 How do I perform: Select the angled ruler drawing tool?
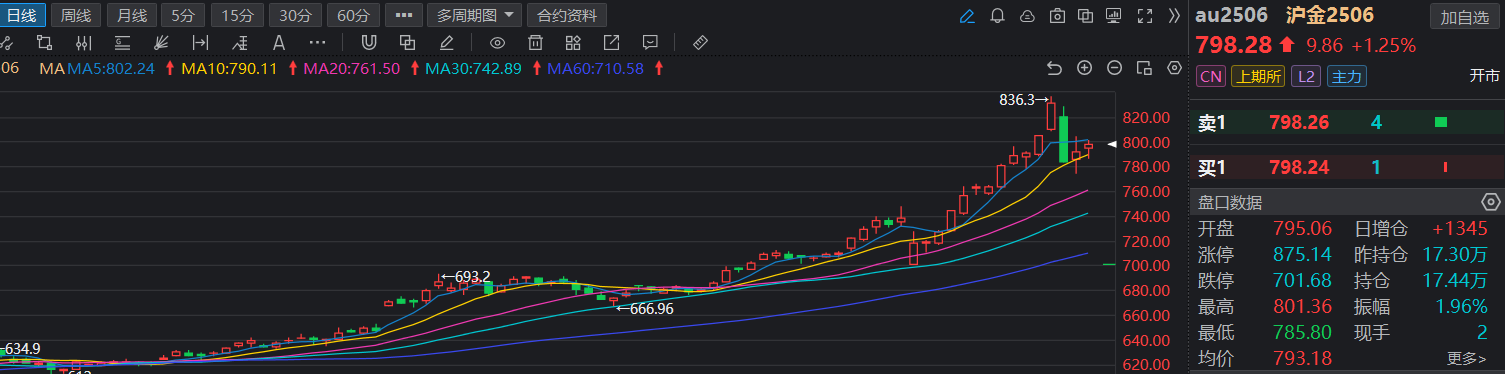(239, 42)
